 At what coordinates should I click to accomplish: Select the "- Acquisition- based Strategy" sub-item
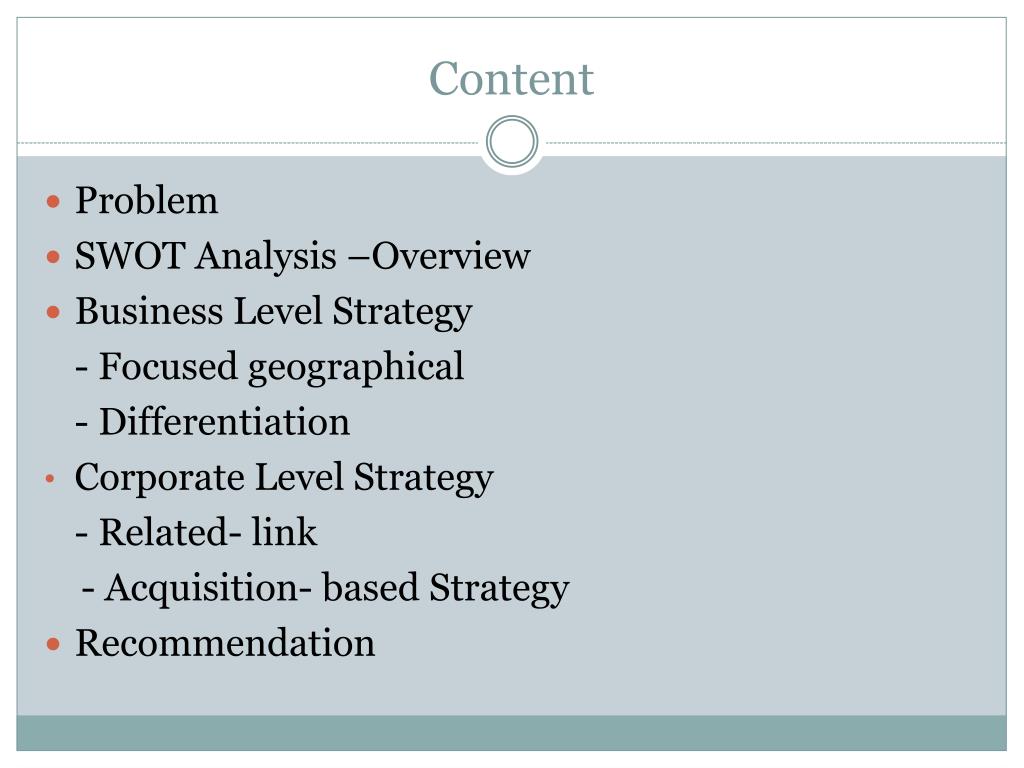point(325,587)
